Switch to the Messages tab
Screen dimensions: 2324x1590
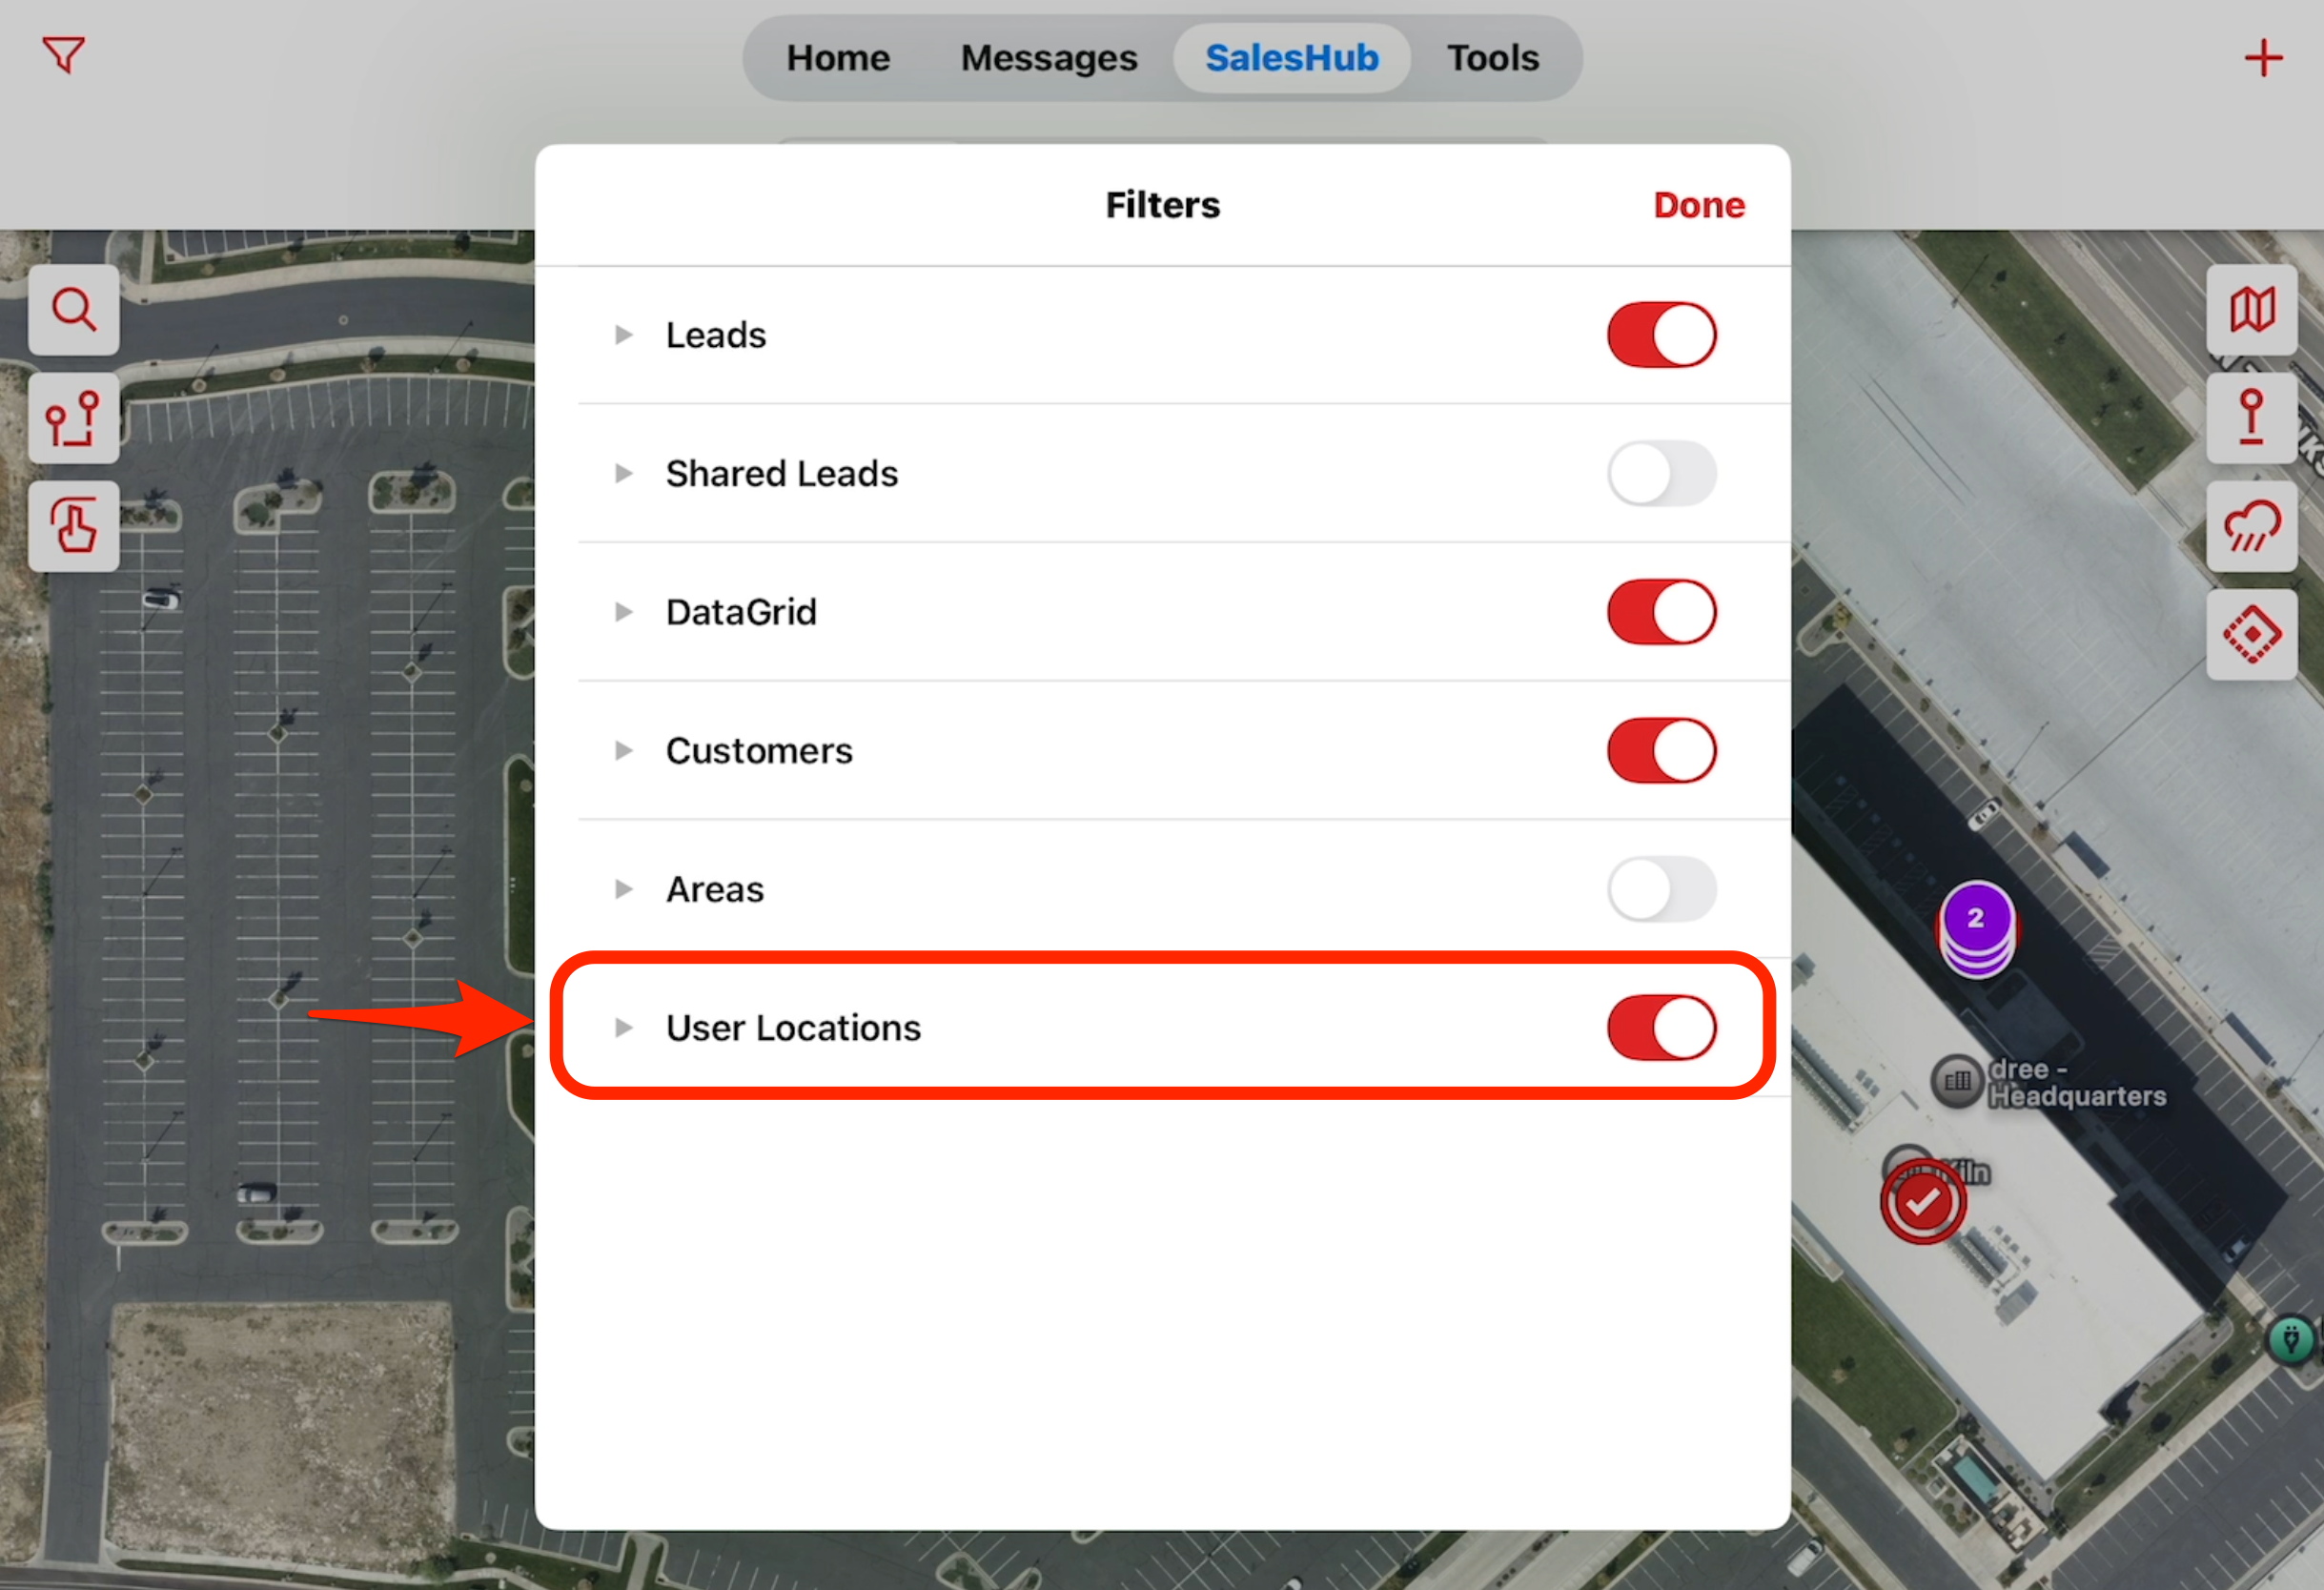(1049, 58)
